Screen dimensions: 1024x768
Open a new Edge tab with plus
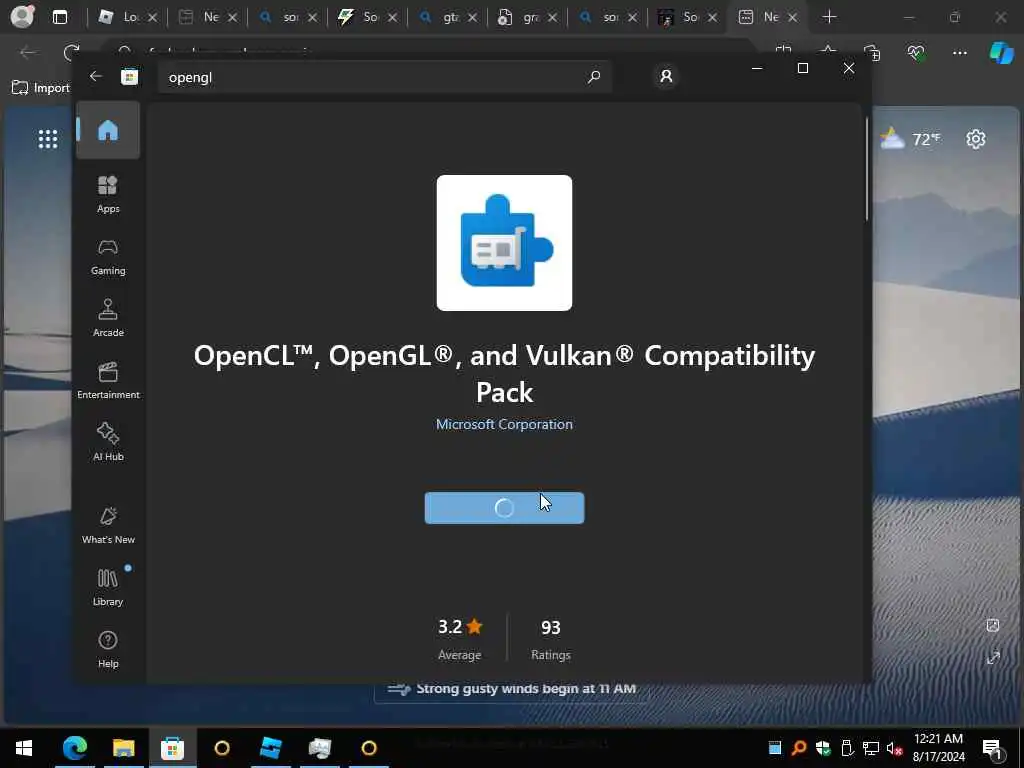(829, 17)
